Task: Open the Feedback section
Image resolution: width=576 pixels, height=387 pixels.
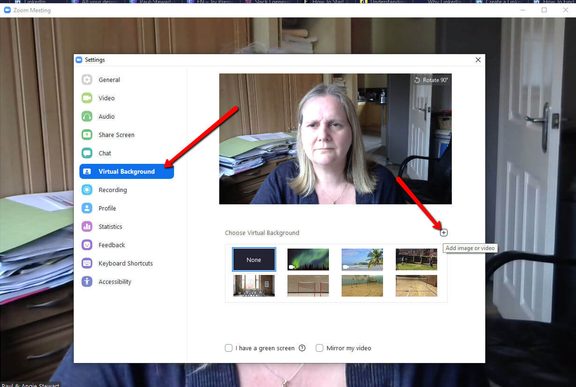Action: click(111, 245)
